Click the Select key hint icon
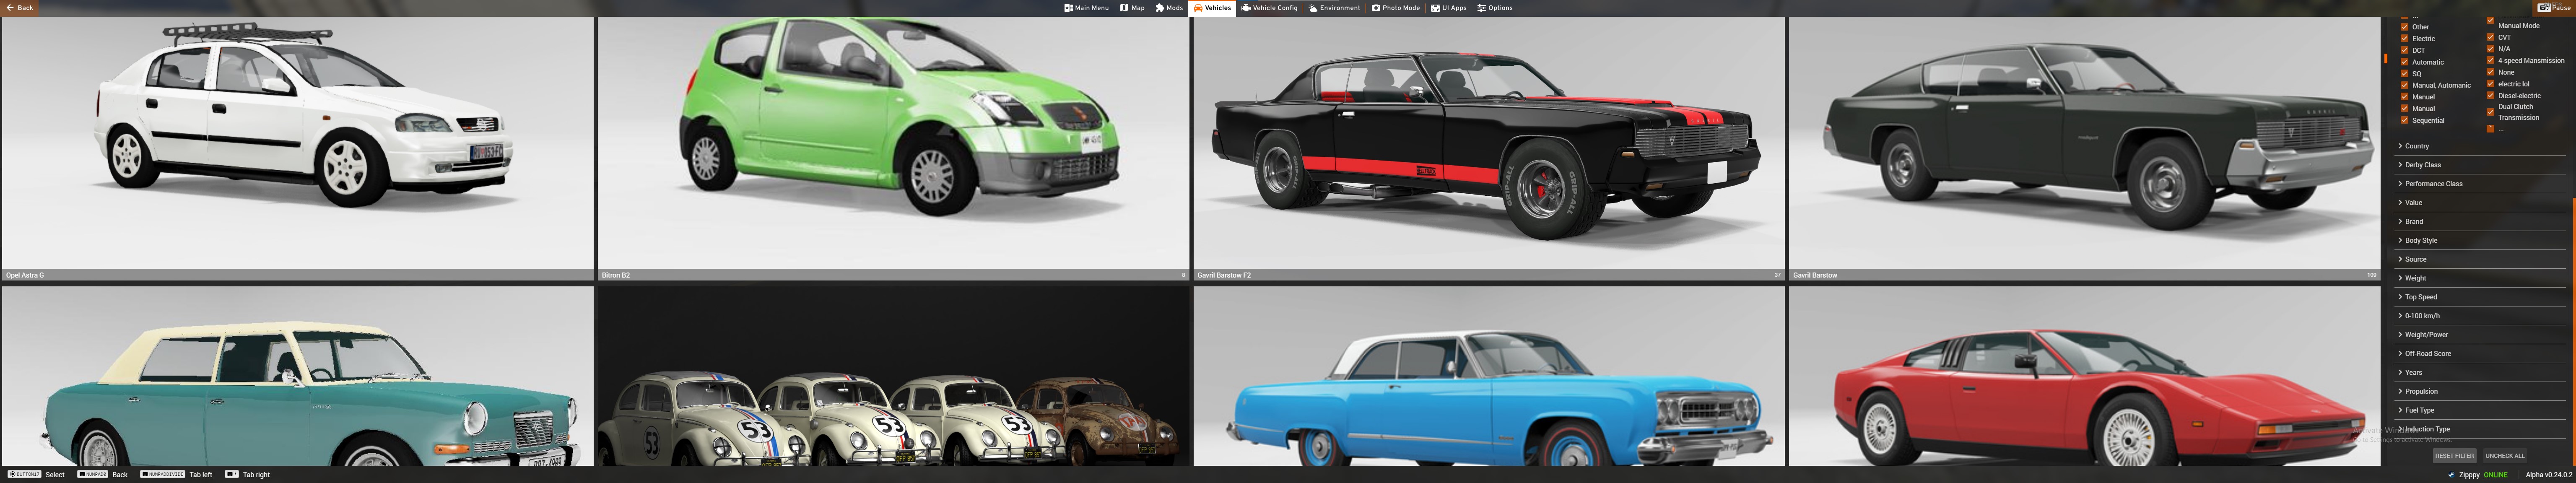 tap(24, 474)
